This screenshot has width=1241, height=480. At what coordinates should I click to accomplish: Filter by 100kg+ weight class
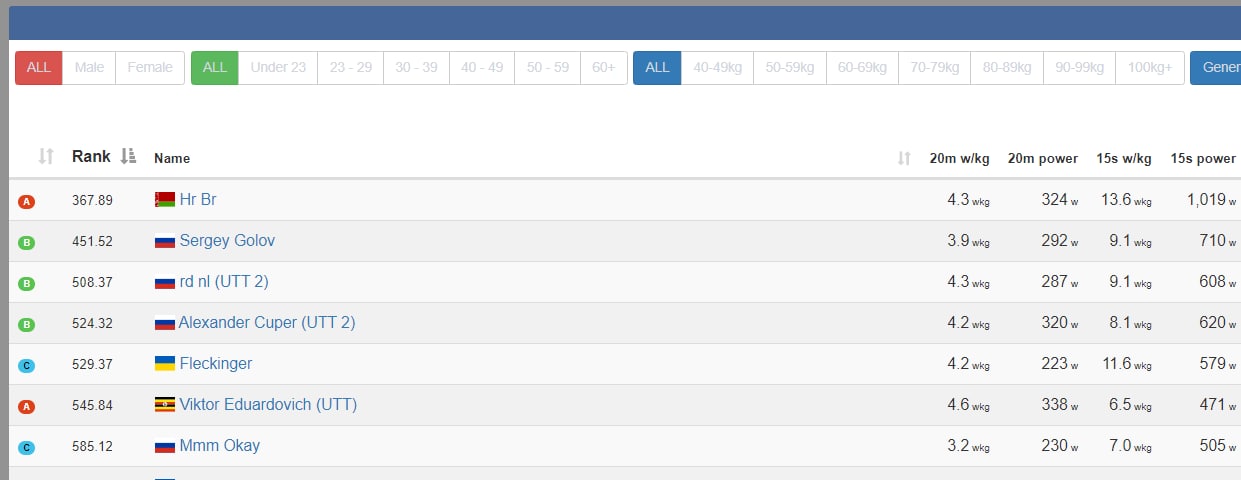(1149, 68)
